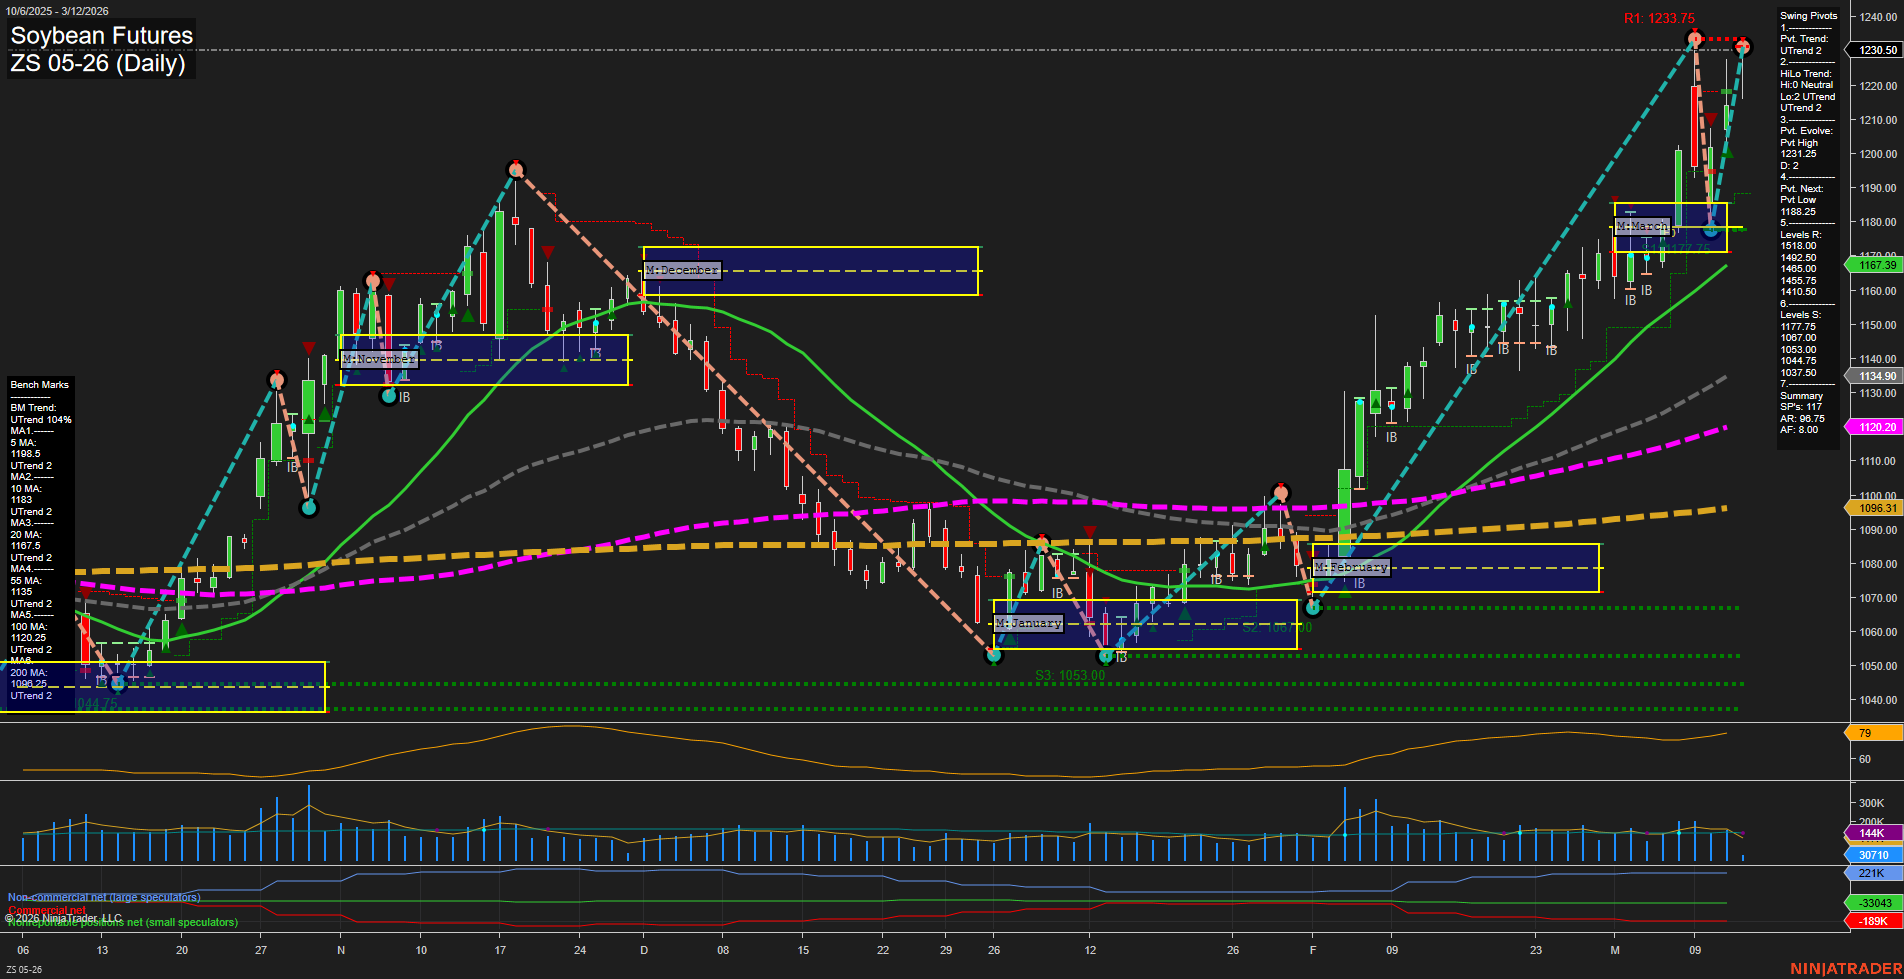Click the Pvt High 1231.25 value
The image size is (1904, 979).
click(x=1798, y=148)
